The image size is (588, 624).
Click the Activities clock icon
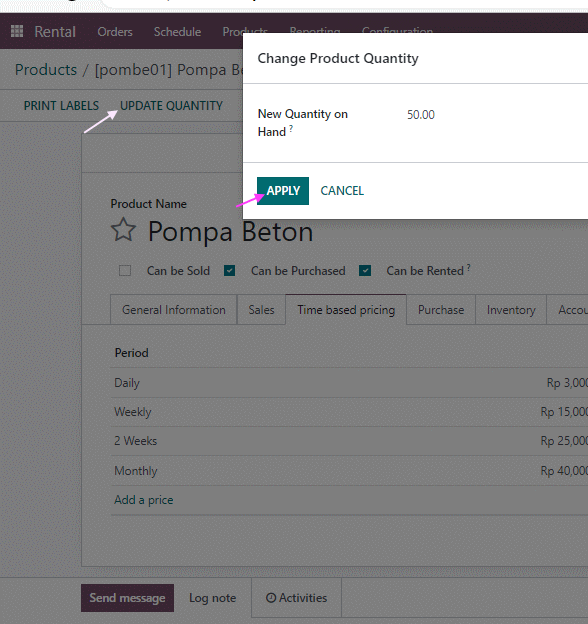click(271, 598)
